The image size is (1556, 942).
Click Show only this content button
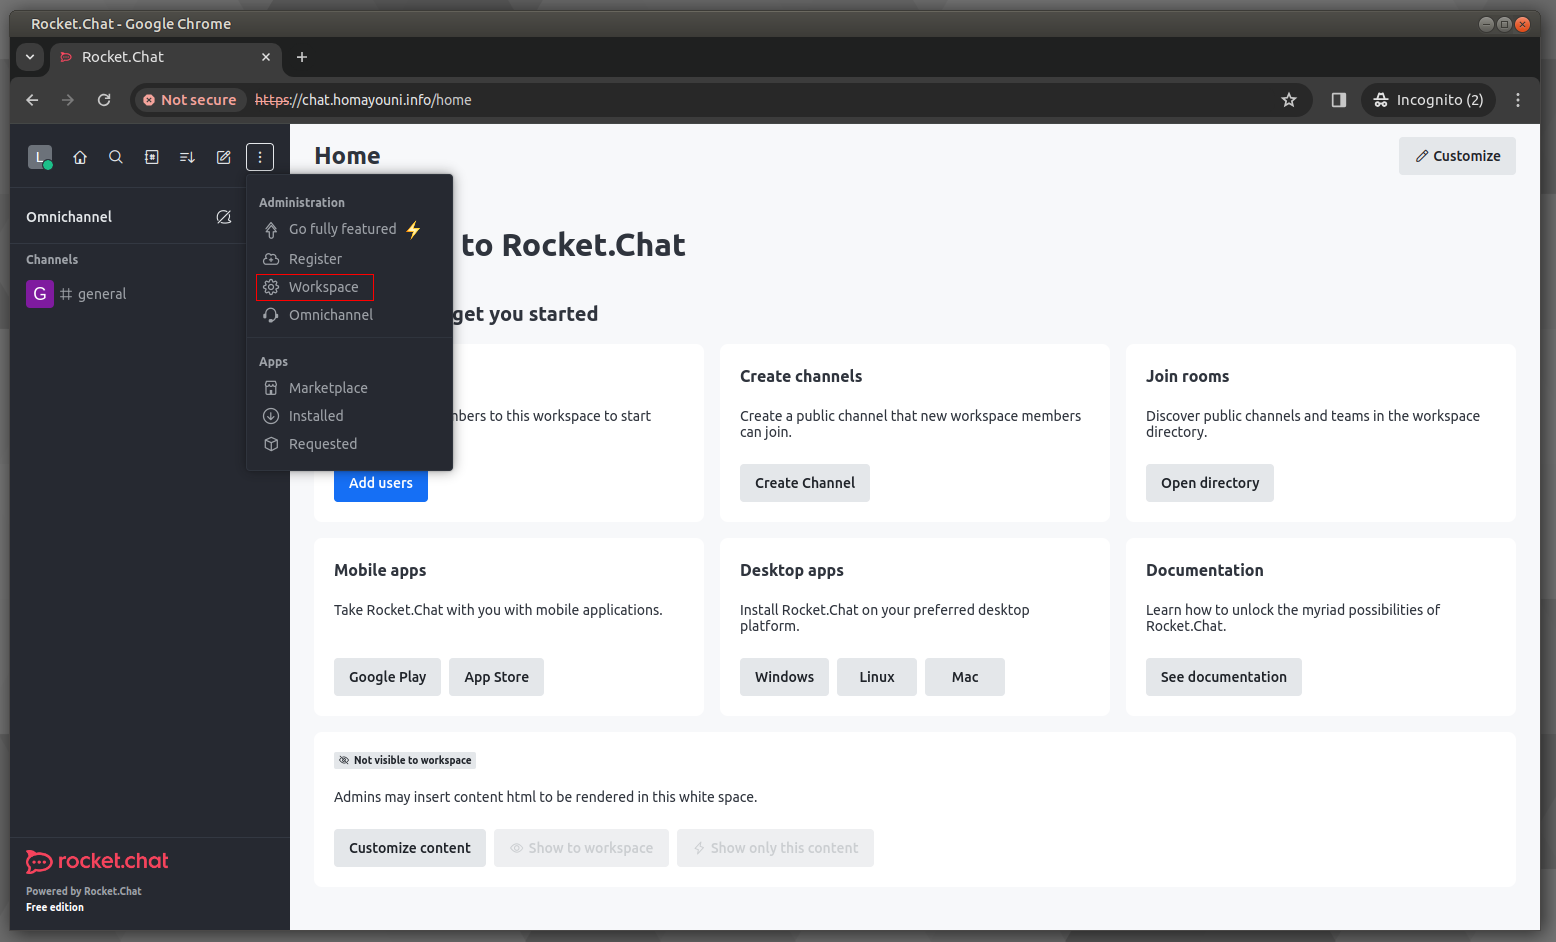[x=775, y=848]
